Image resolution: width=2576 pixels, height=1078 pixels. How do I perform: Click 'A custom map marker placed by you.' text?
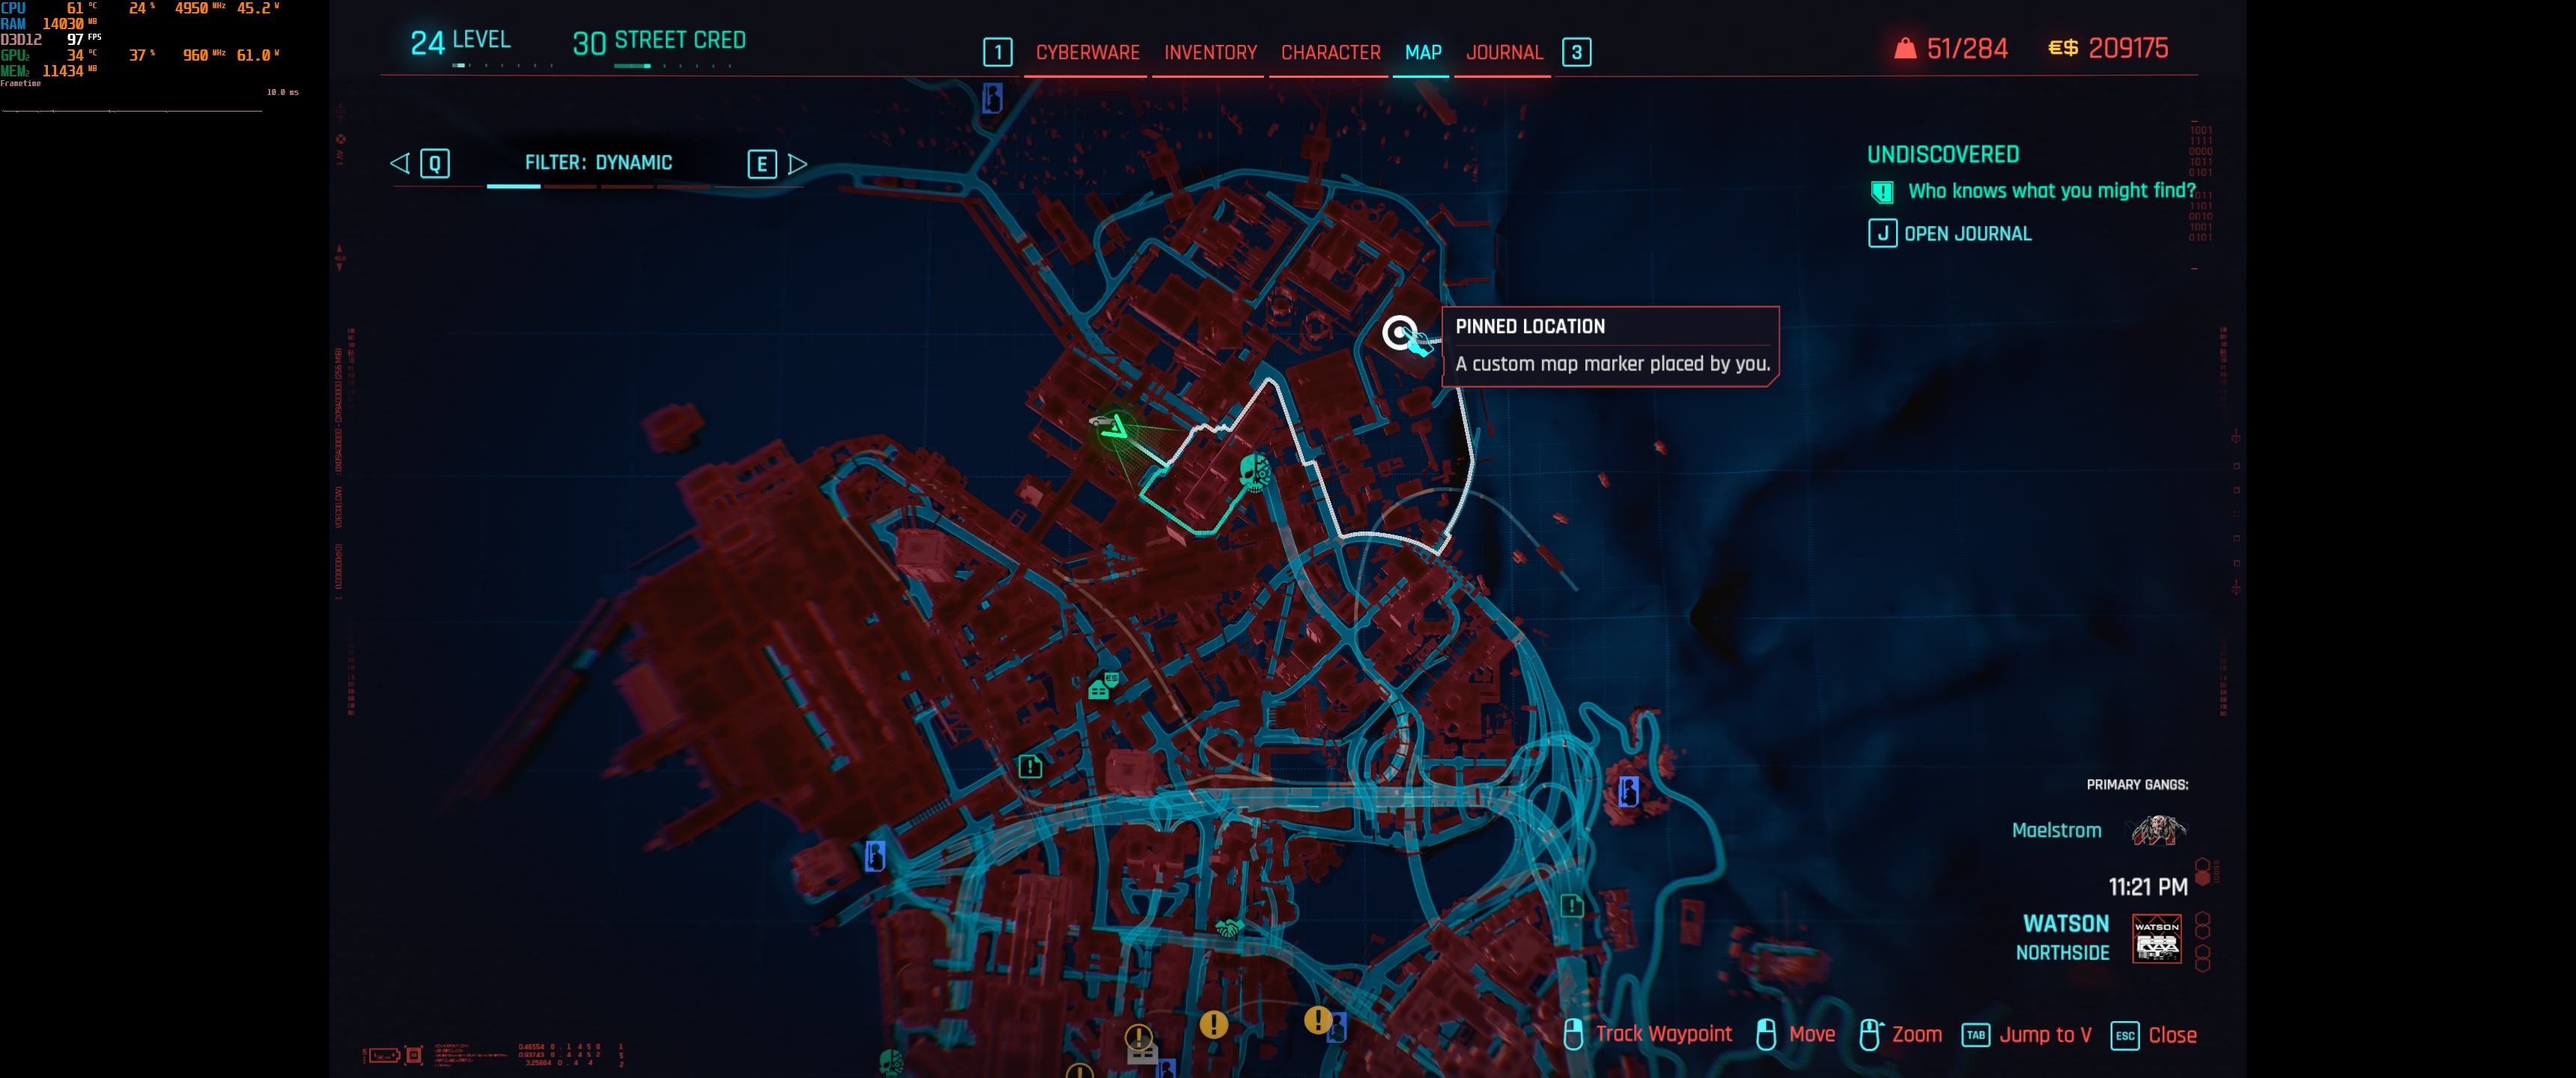tap(1612, 364)
